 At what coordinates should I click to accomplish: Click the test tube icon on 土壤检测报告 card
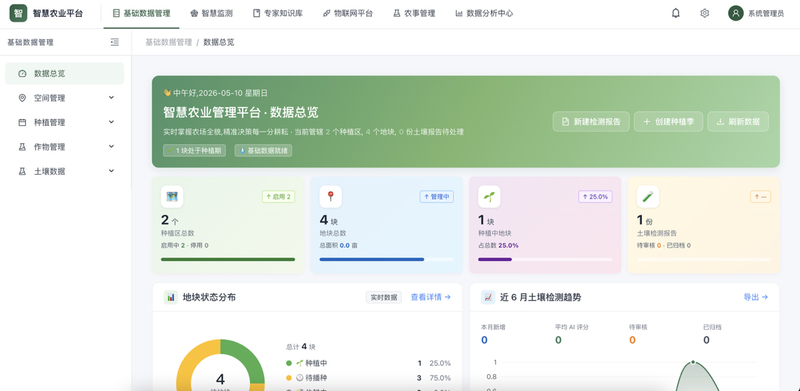pyautogui.click(x=648, y=197)
